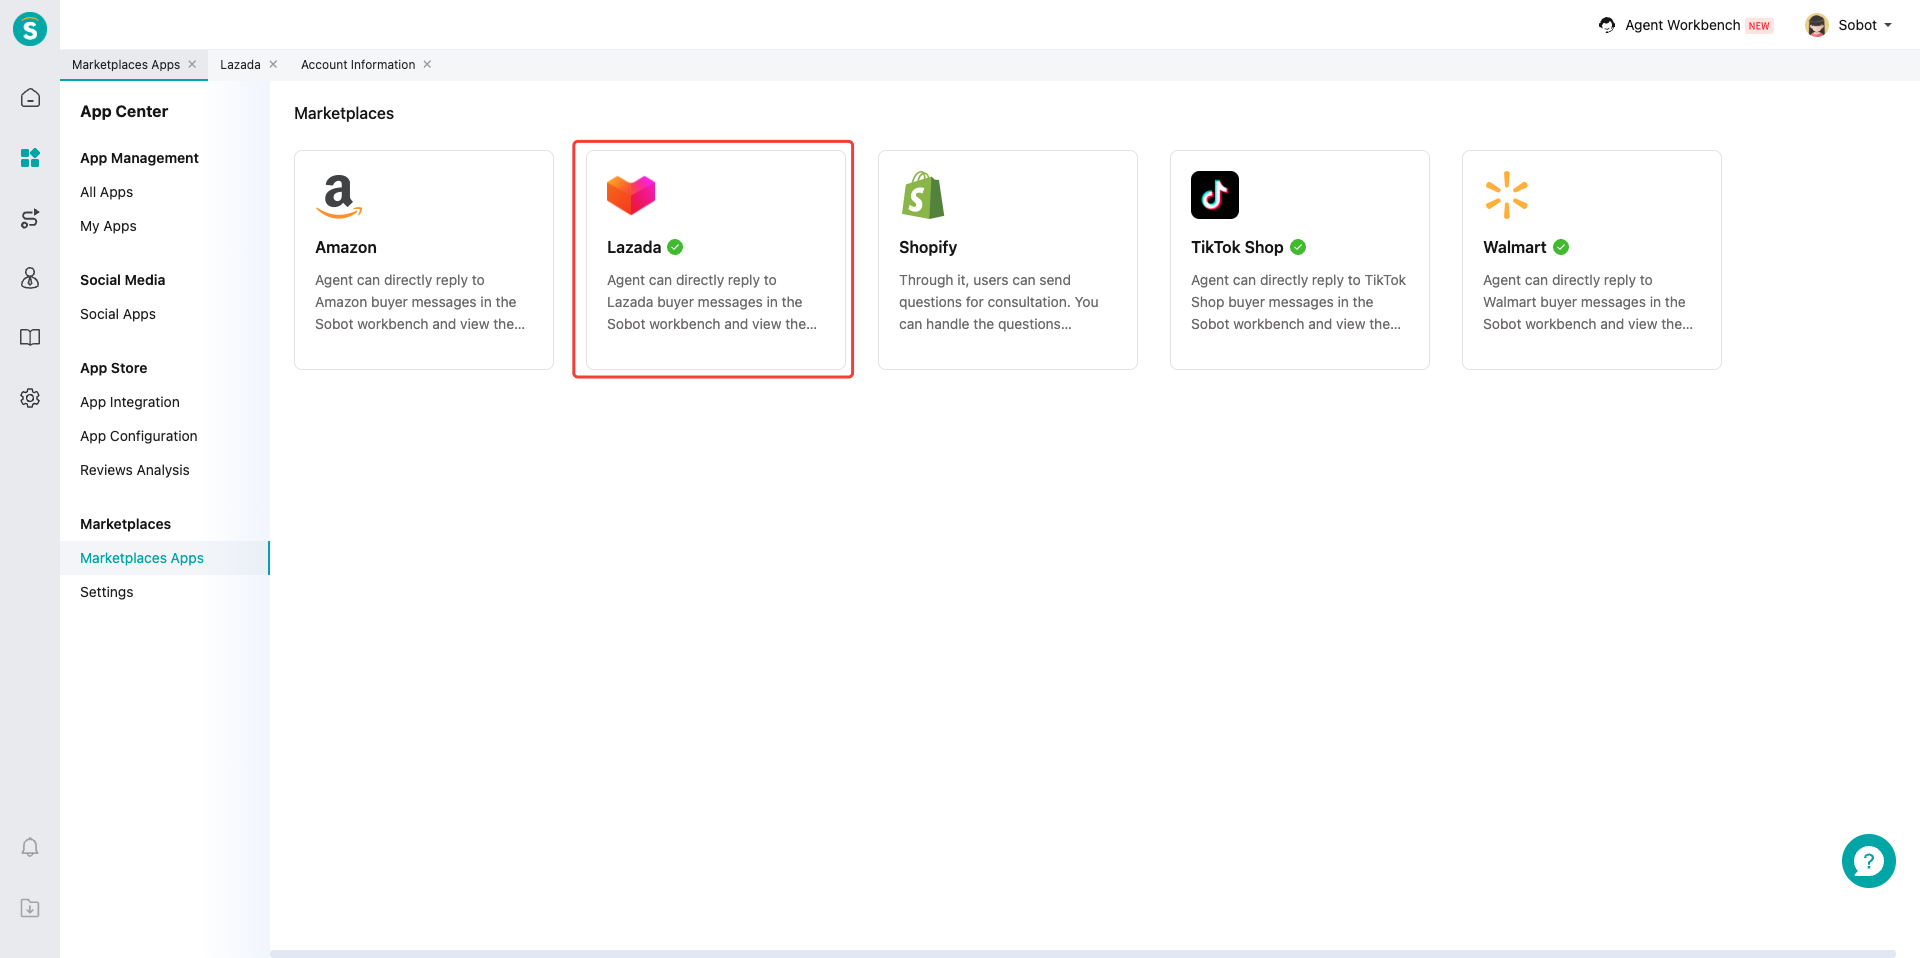Screen dimensions: 1920x958
Task: Open the notifications bell icon
Action: point(30,848)
